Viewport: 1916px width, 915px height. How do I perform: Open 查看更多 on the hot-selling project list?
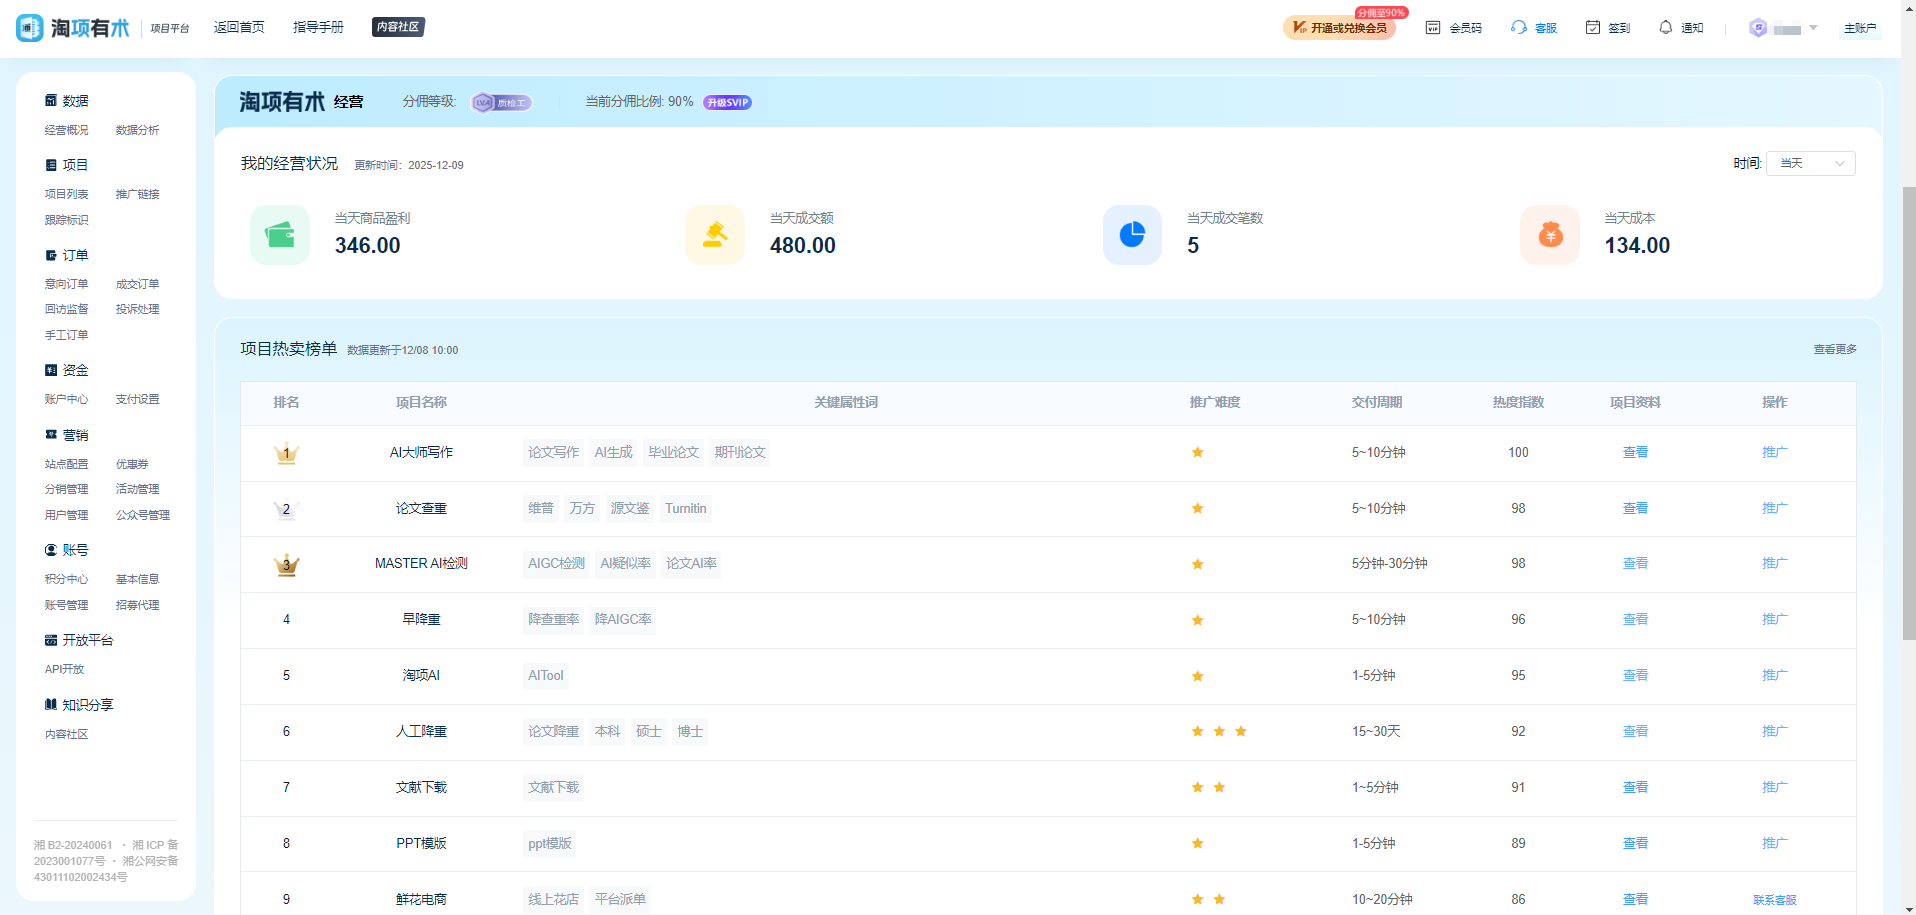point(1833,349)
